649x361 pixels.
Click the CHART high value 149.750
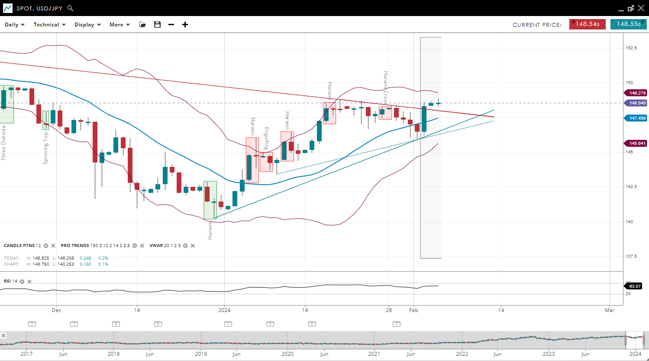40,264
